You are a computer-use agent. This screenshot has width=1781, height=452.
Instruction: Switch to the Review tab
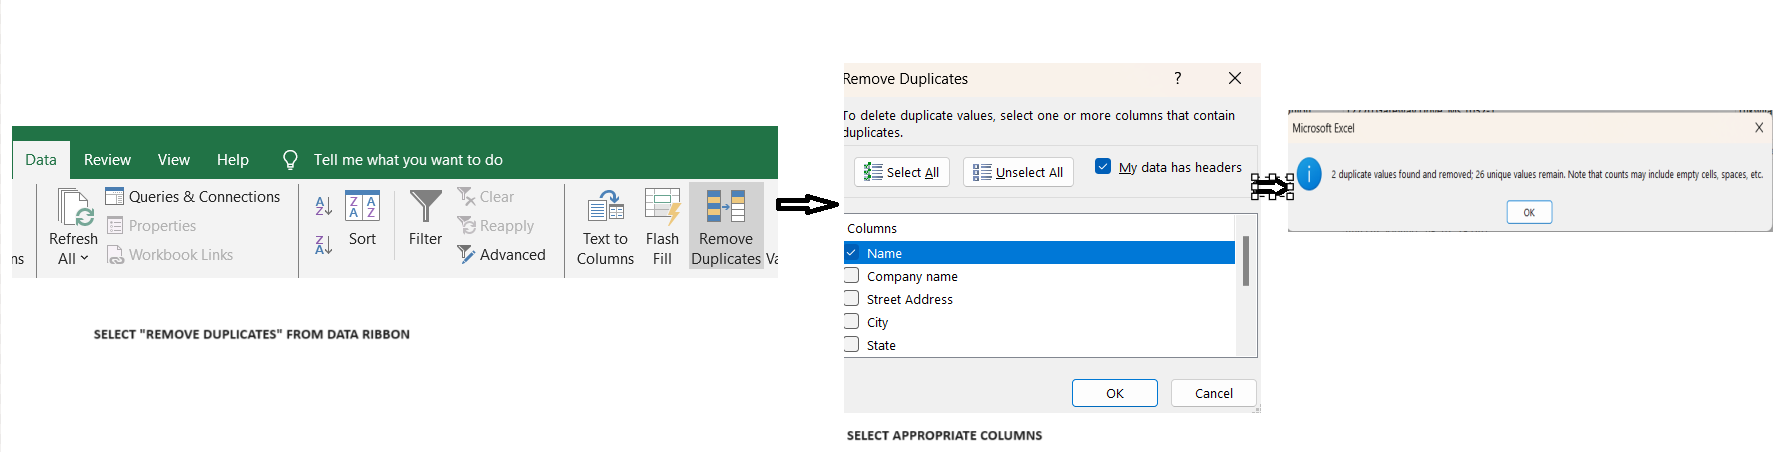(x=107, y=160)
